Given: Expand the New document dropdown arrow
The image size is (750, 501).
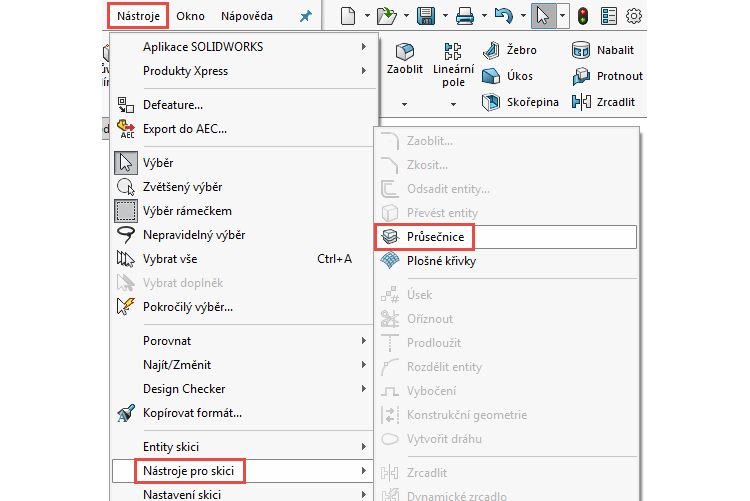Looking at the screenshot, I should point(367,16).
